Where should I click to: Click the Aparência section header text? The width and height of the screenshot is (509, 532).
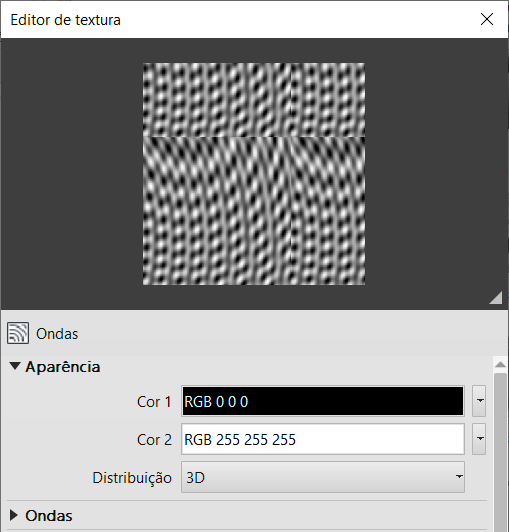[x=63, y=366]
